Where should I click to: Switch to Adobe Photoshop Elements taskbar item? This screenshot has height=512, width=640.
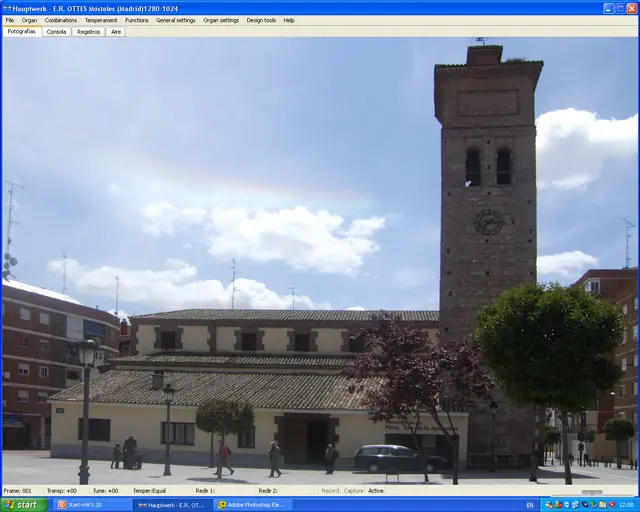tap(254, 505)
